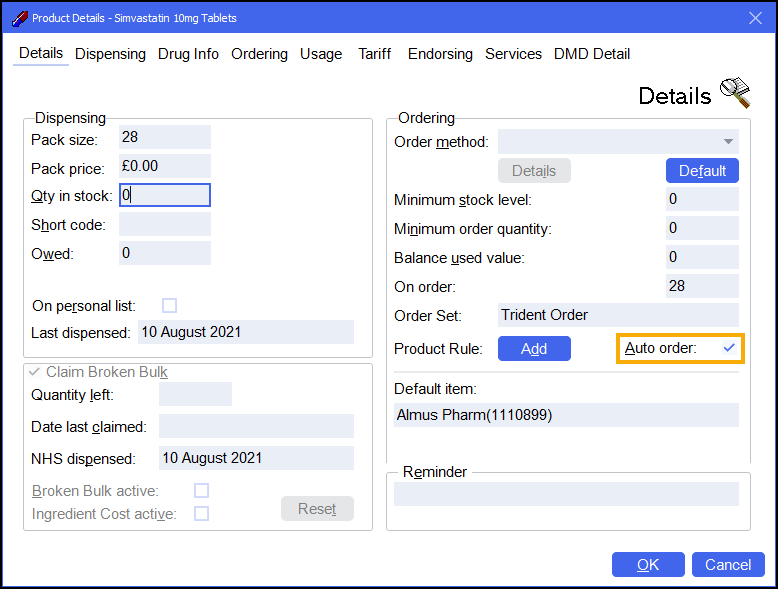Select the DMD Detail tab
Viewport: 778px width, 589px height.
(592, 54)
